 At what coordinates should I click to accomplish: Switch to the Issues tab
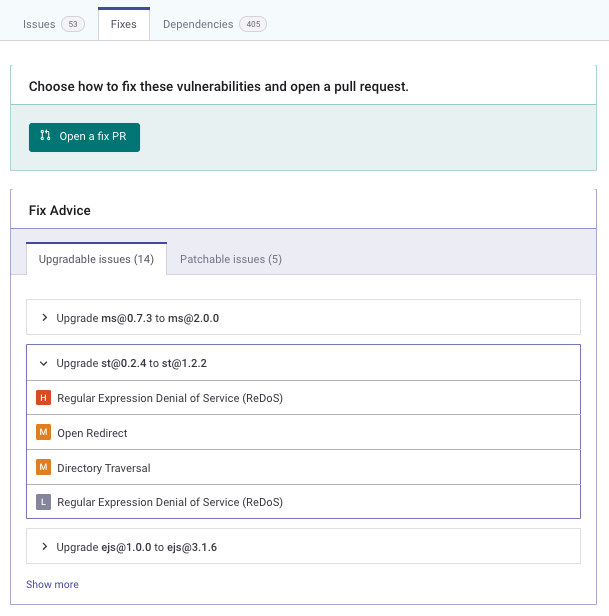(x=53, y=24)
